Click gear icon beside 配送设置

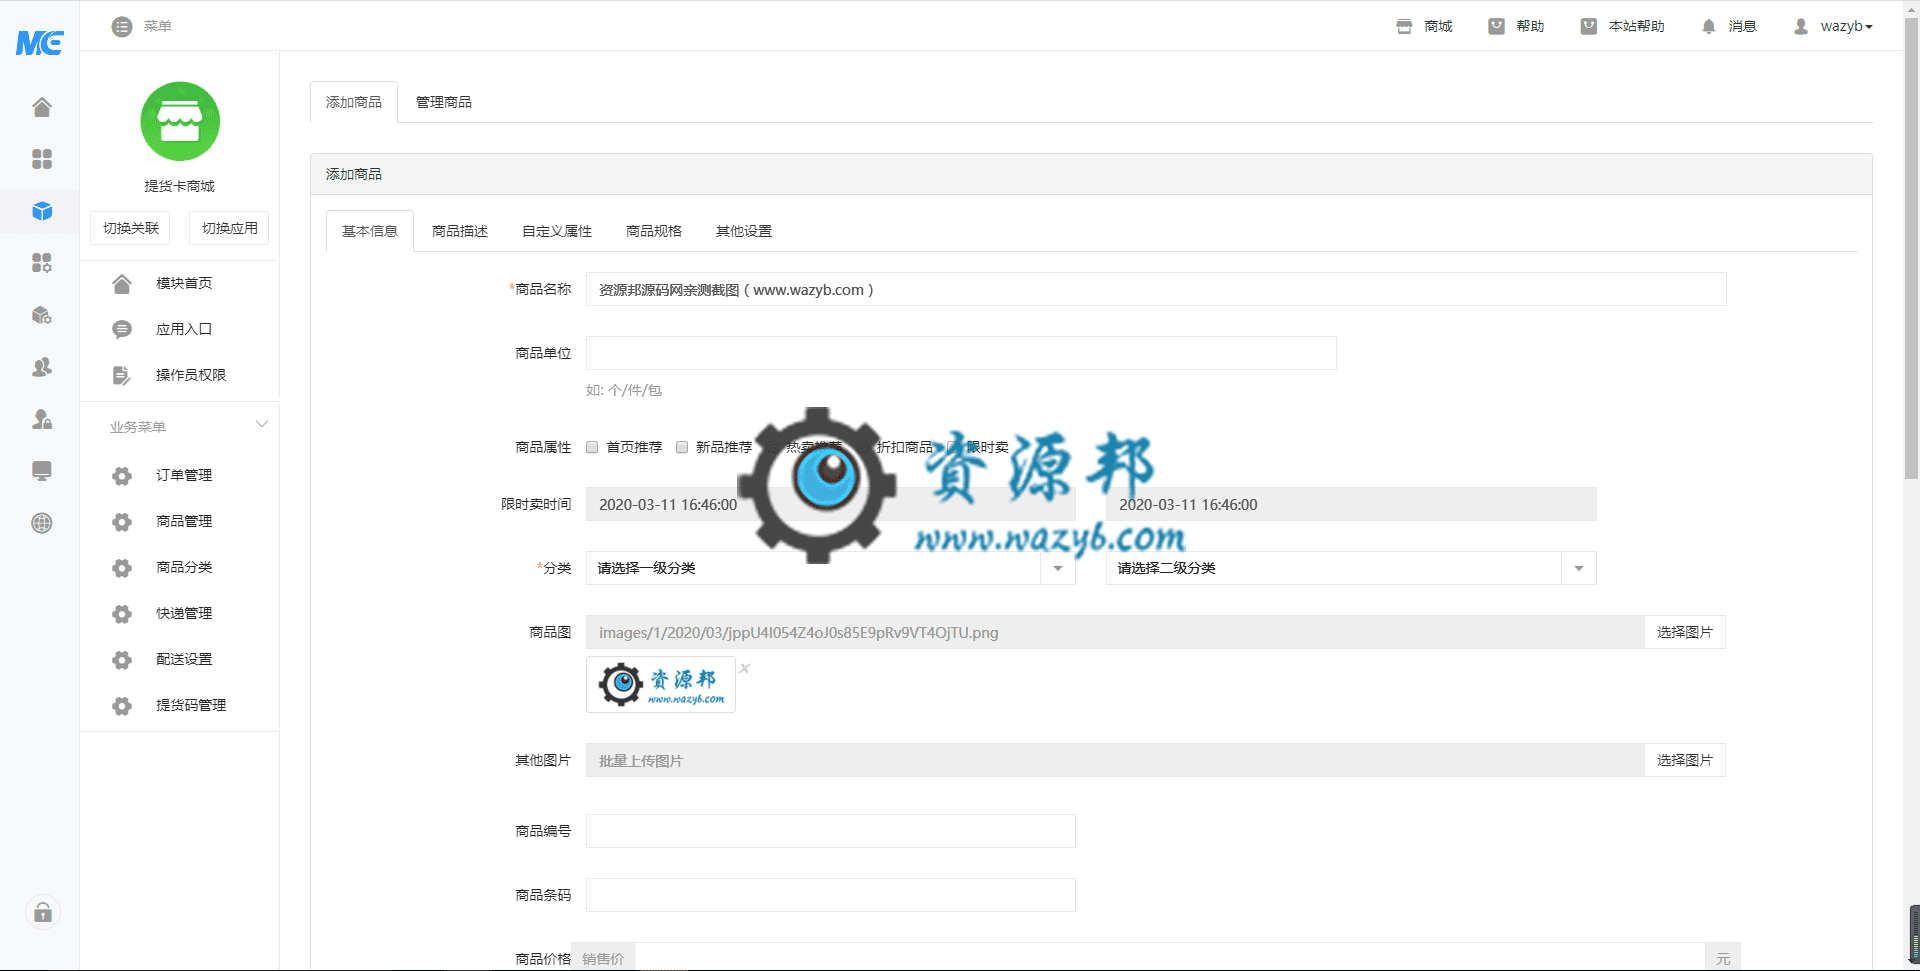tap(122, 660)
